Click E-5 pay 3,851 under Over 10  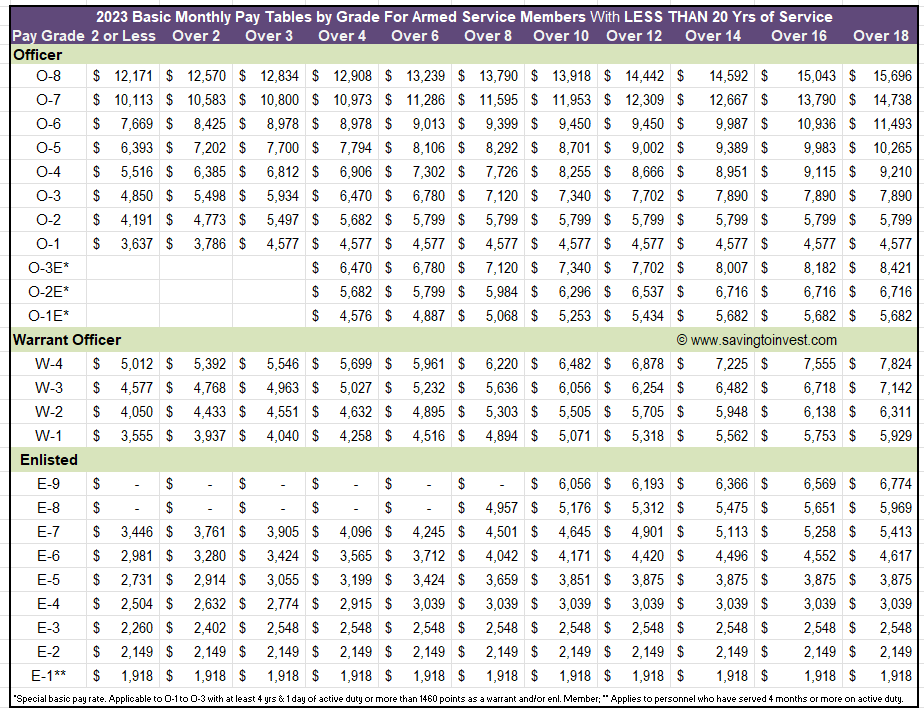pos(575,579)
